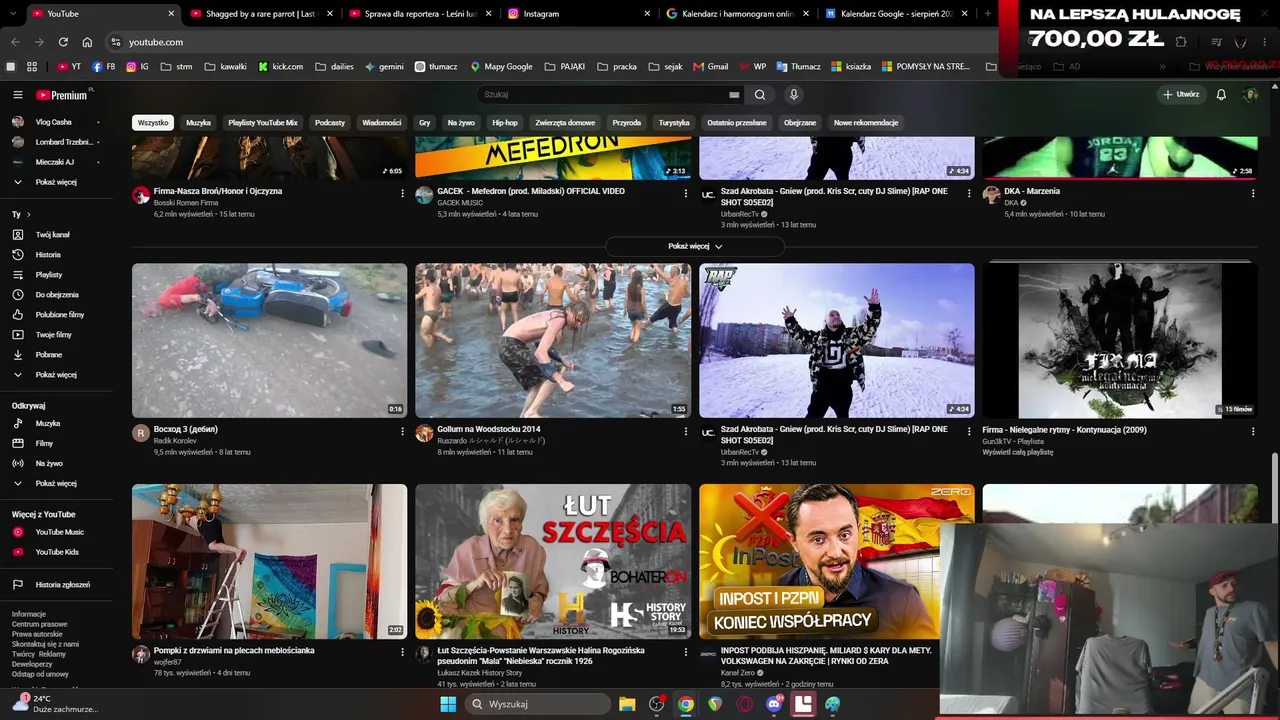Open the kick.com bookmark
This screenshot has width=1280, height=720.
tap(280, 67)
